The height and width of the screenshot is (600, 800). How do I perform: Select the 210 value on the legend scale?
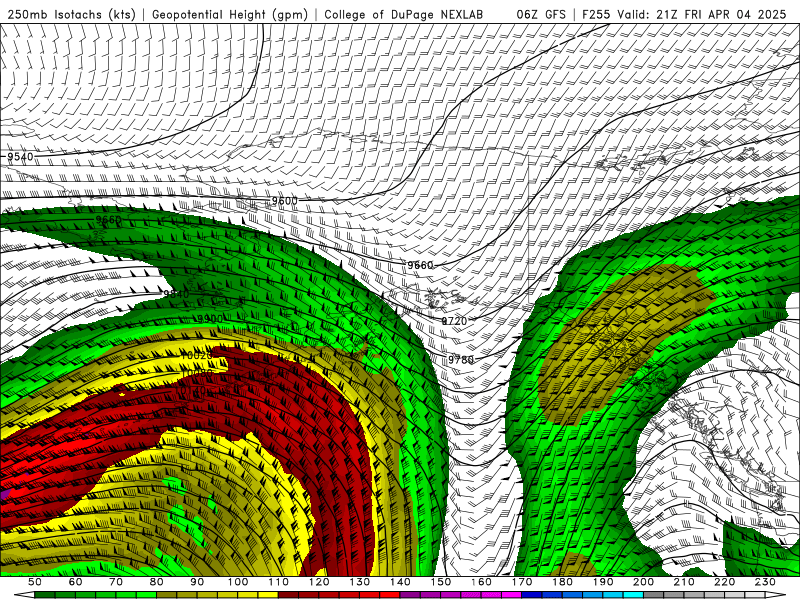[684, 582]
